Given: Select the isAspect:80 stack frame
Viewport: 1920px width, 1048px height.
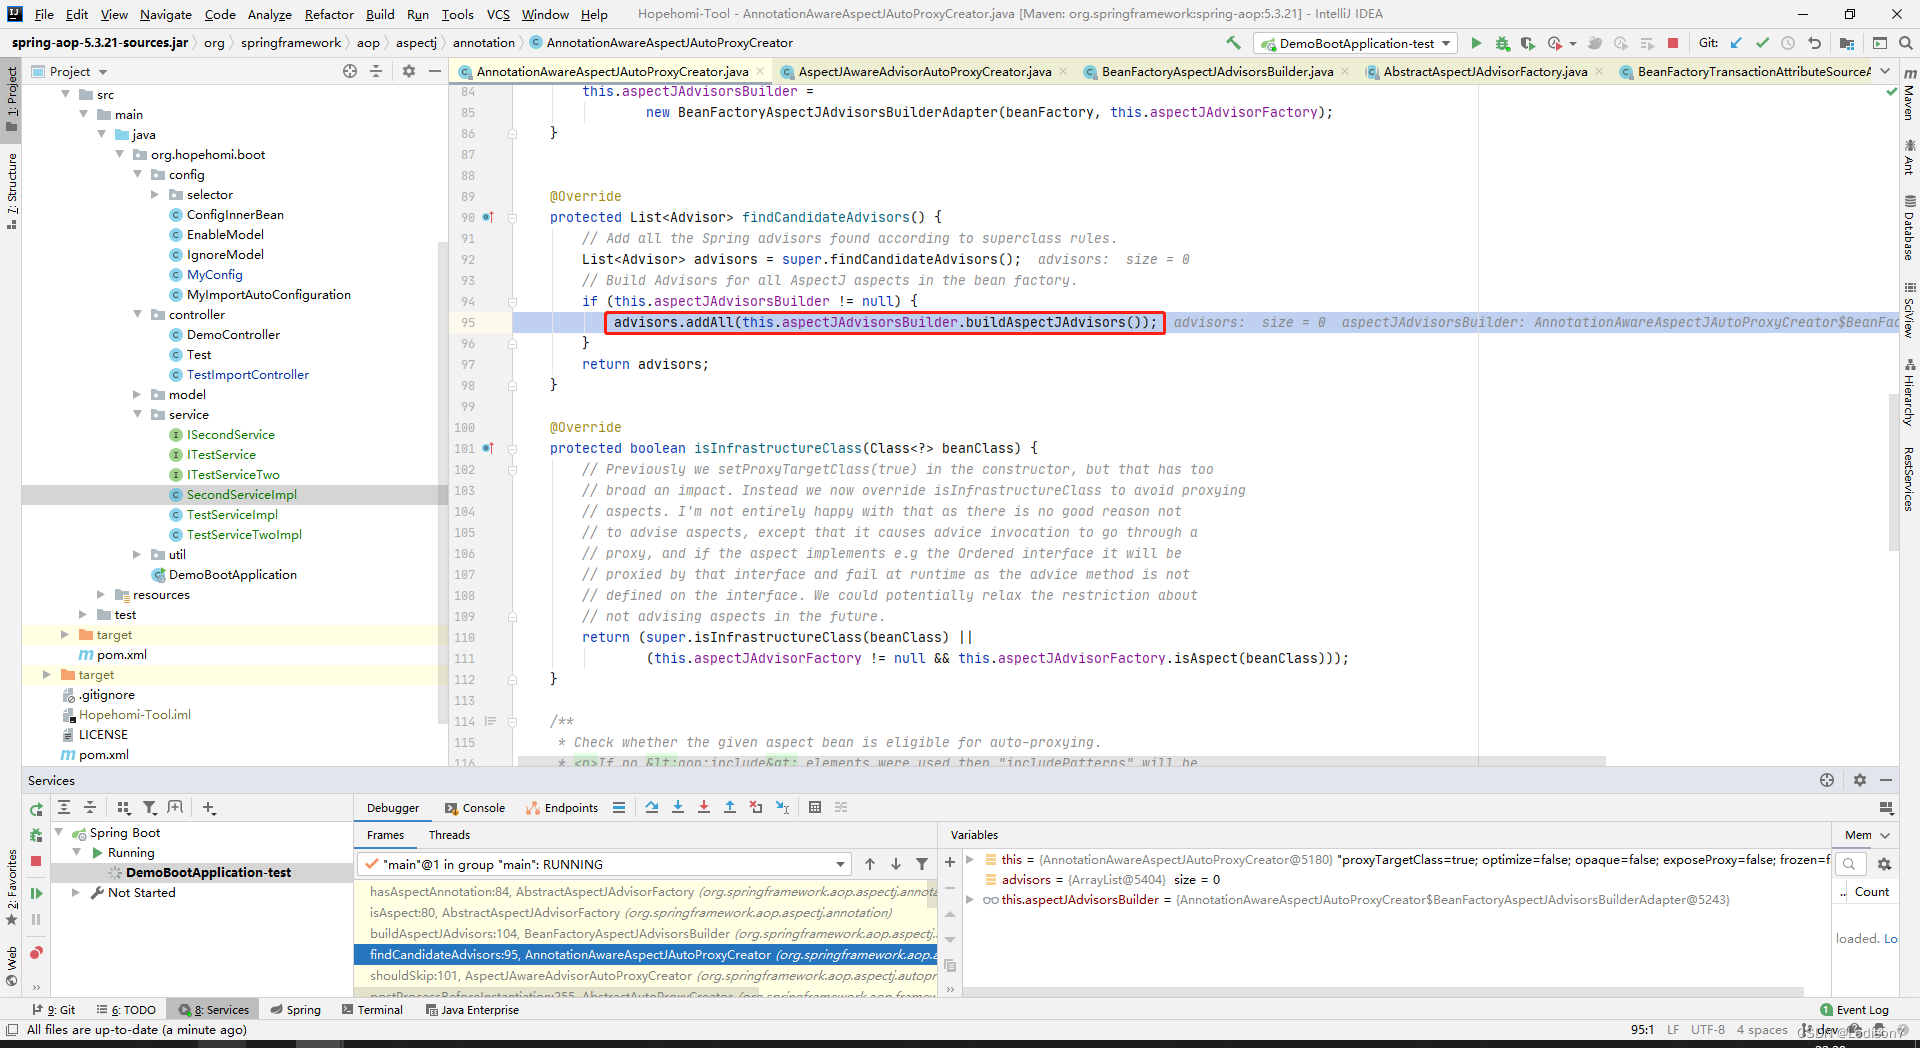Looking at the screenshot, I should pos(645,912).
